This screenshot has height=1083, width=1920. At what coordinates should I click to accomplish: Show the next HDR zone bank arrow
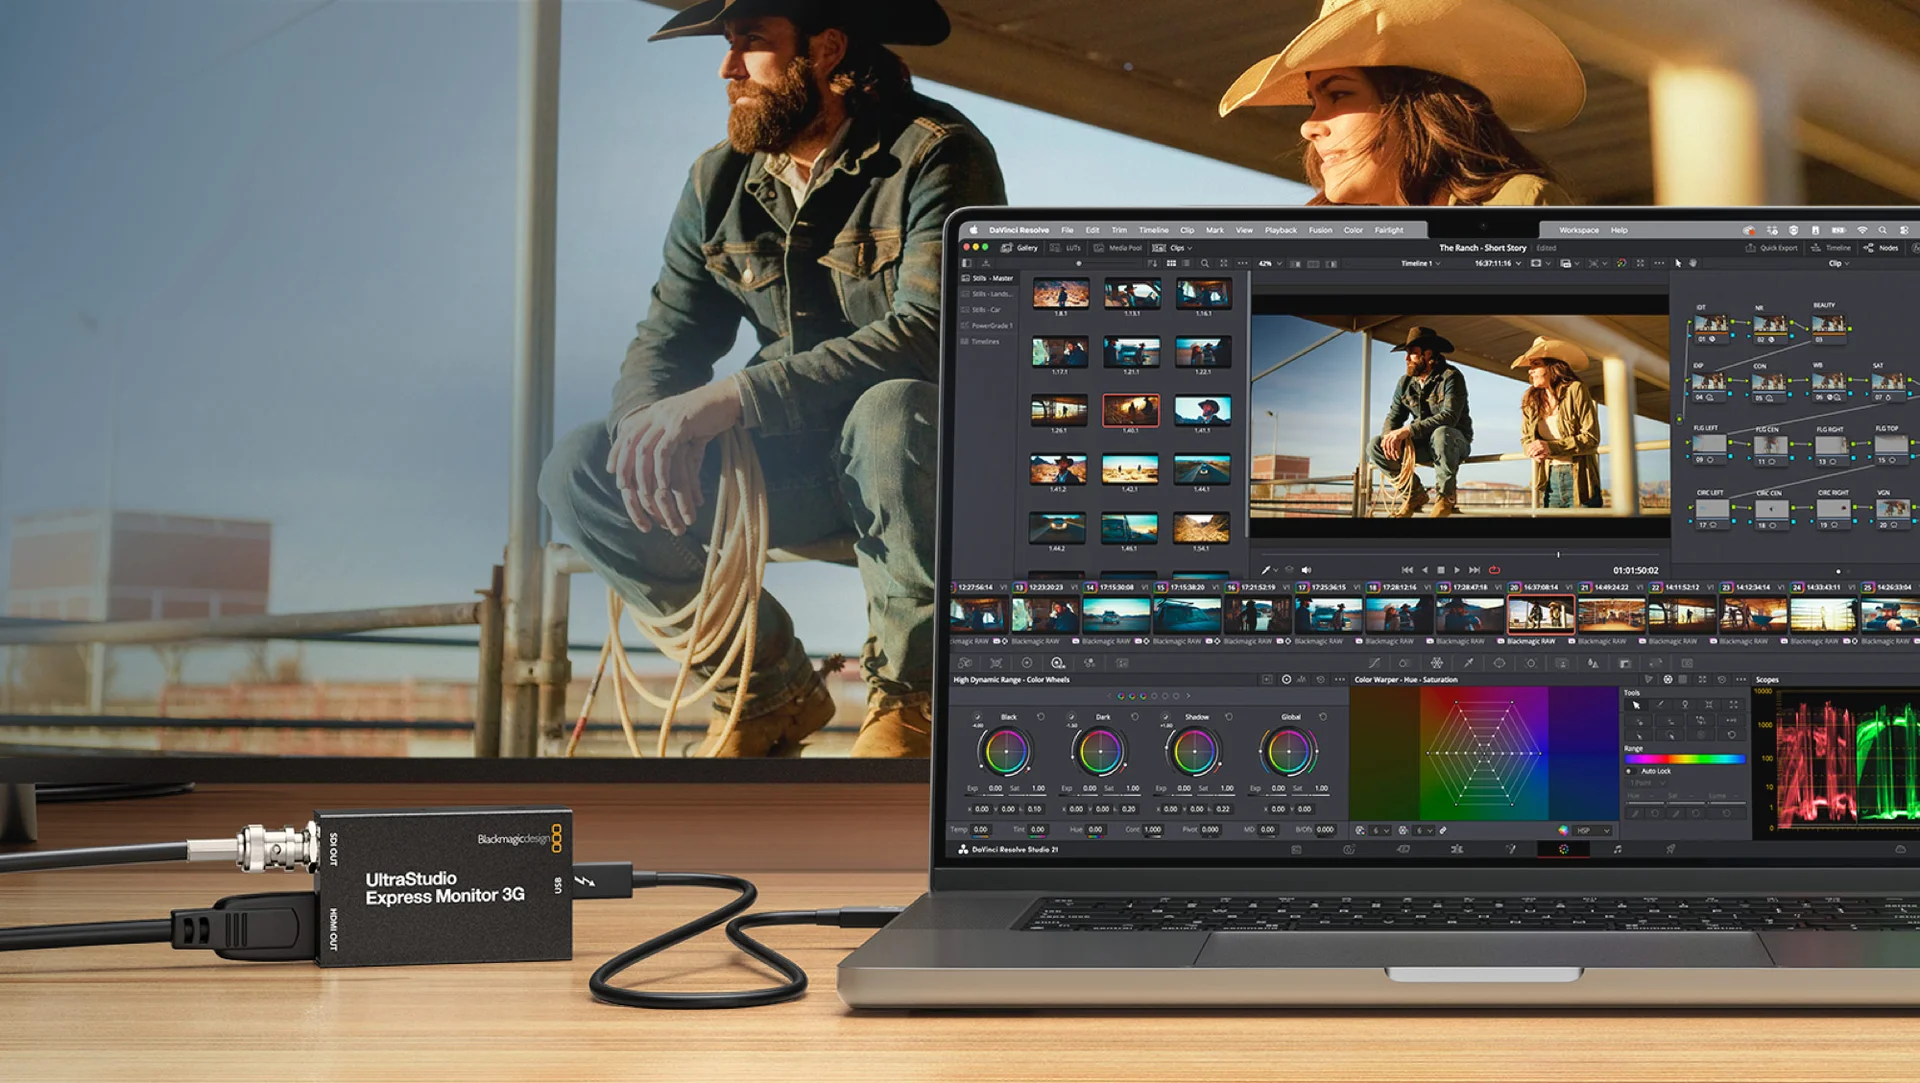(x=1188, y=696)
